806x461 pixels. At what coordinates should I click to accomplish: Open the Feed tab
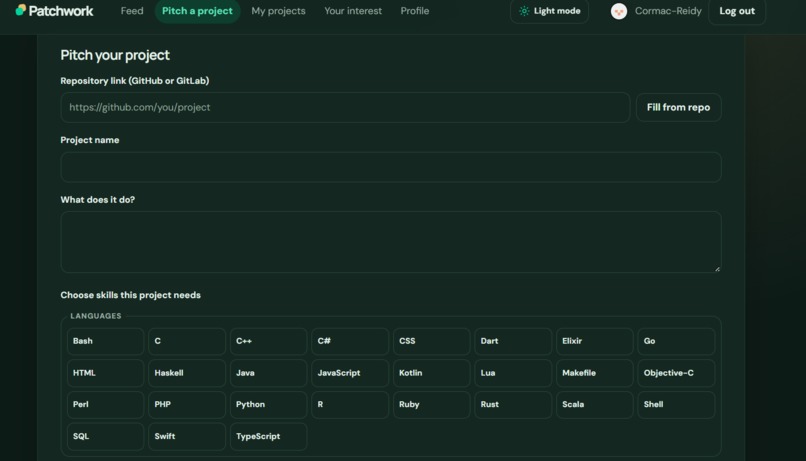click(132, 11)
